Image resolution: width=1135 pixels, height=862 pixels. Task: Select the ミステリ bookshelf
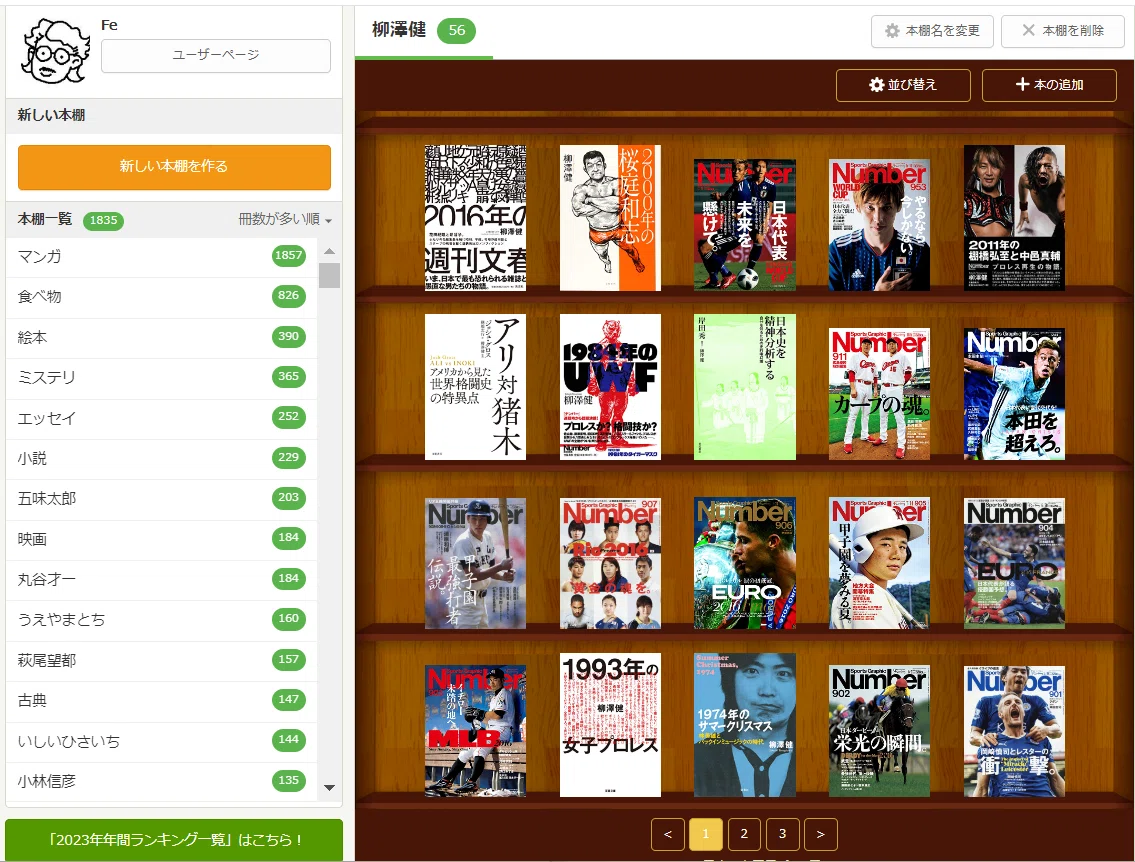pos(161,377)
